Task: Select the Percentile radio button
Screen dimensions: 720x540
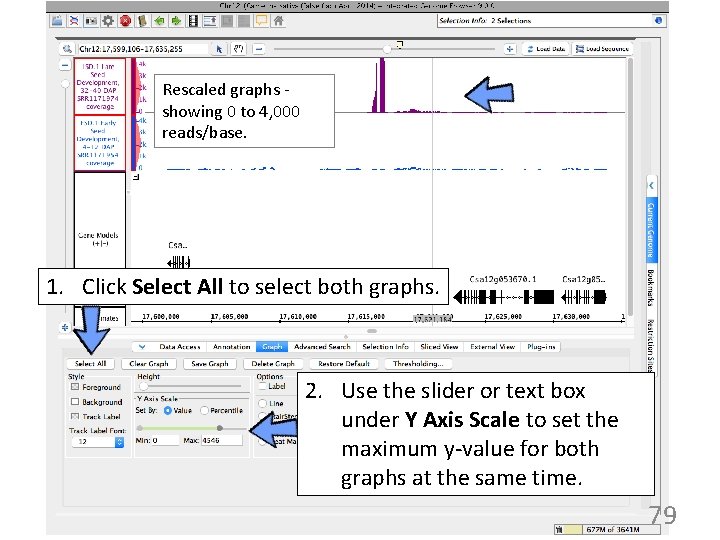Action: pyautogui.click(x=204, y=411)
